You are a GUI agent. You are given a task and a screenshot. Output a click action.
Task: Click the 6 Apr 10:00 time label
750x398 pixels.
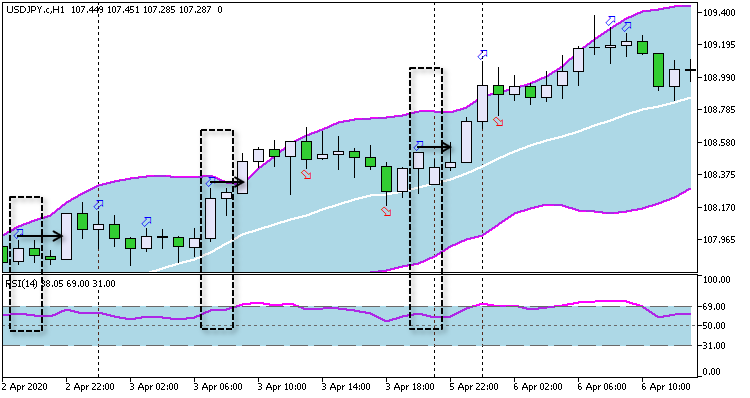tap(666, 387)
